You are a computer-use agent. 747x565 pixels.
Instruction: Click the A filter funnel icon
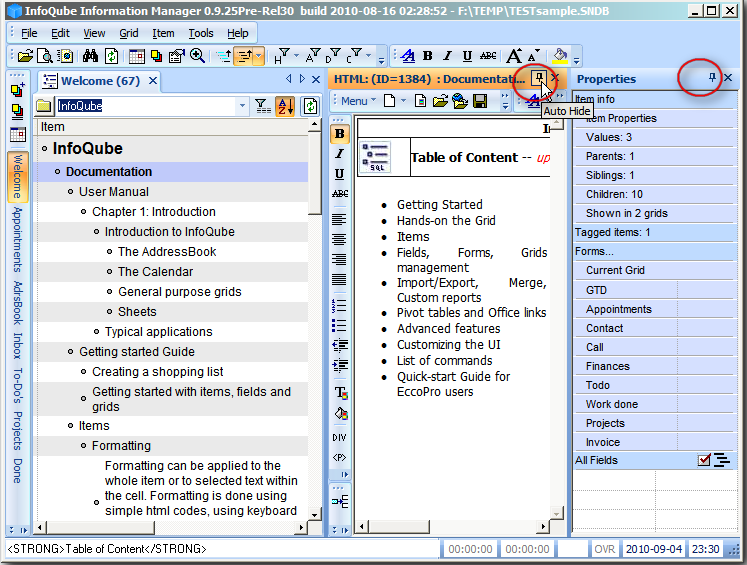coord(313,56)
